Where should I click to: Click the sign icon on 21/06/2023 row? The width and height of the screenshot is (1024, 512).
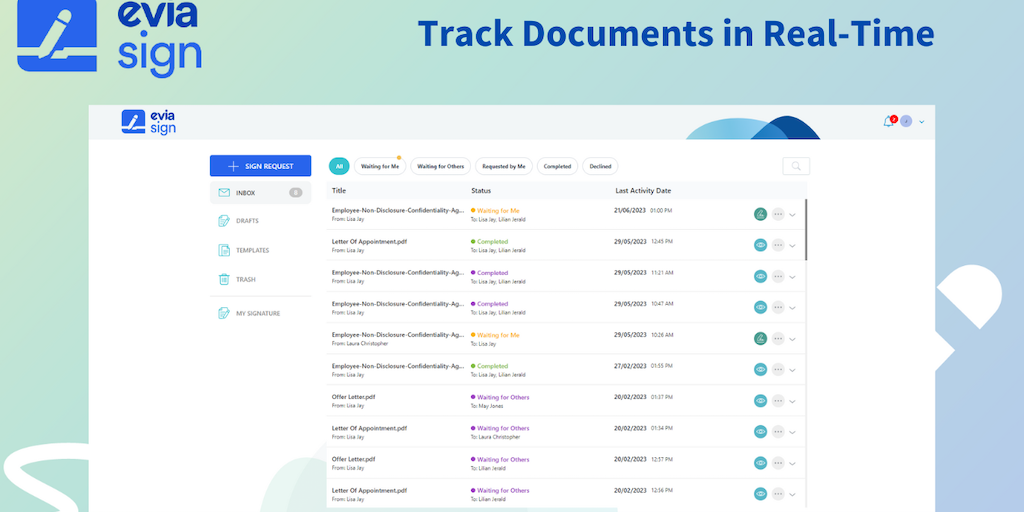click(x=760, y=214)
